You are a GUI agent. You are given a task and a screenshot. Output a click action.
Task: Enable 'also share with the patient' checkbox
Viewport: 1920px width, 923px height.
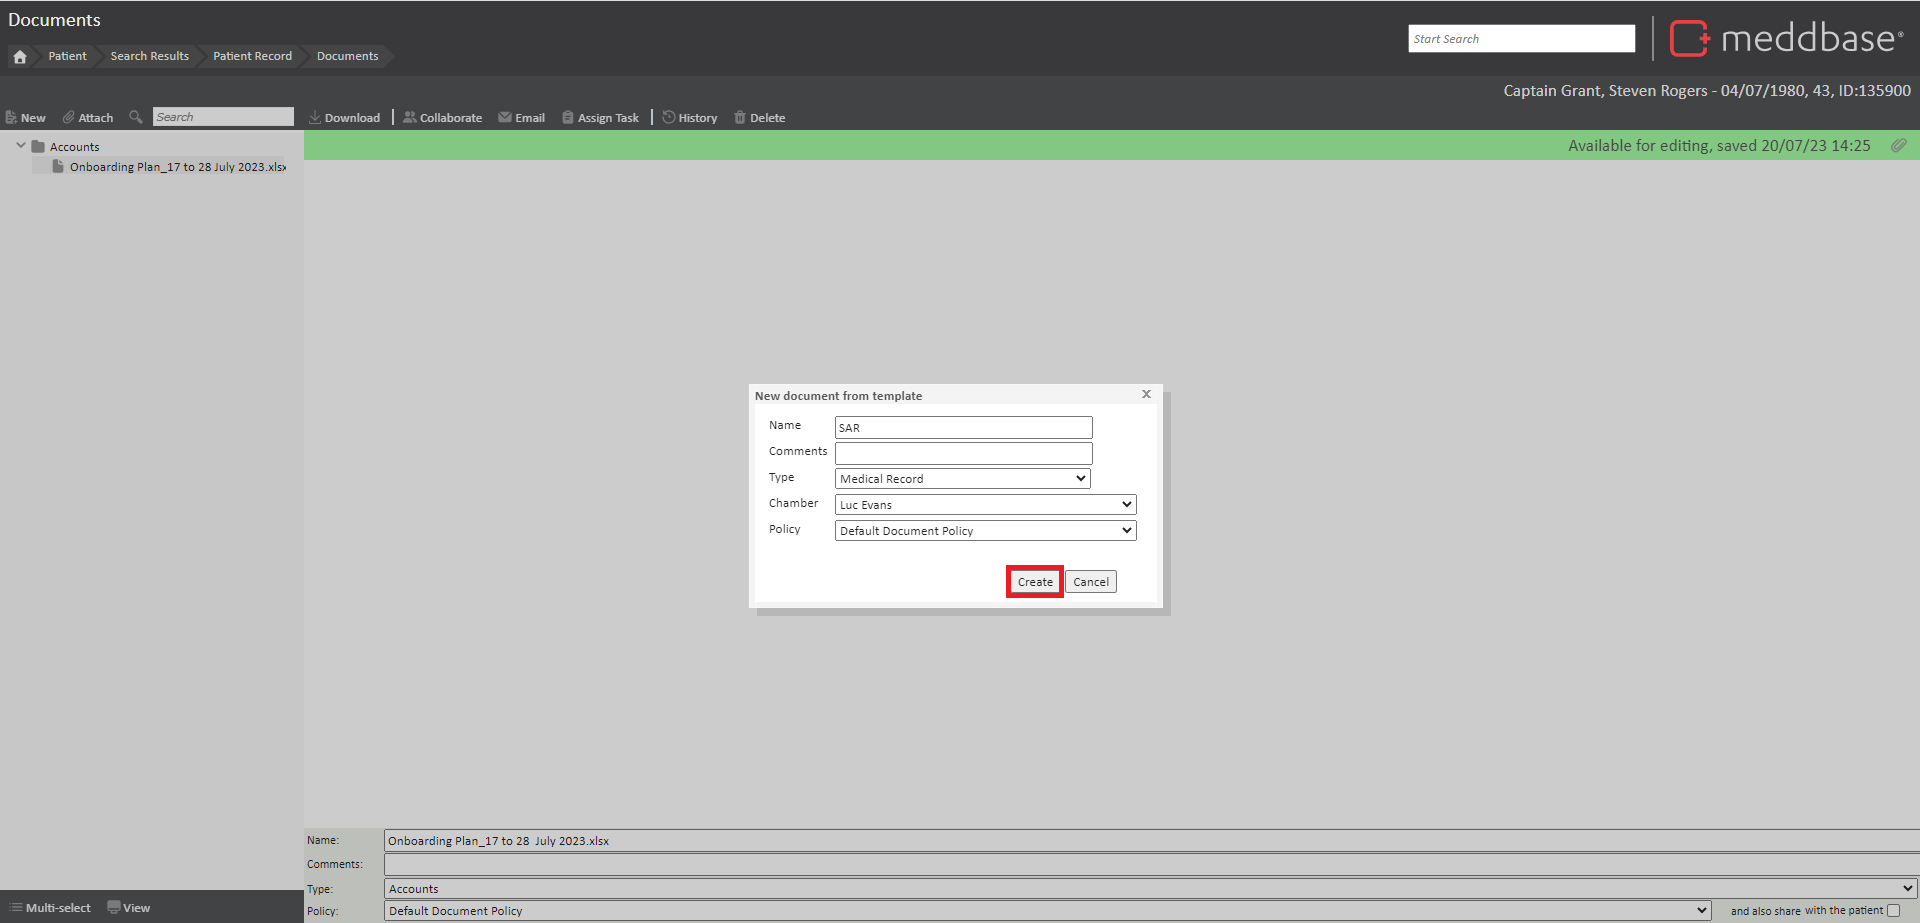[x=1893, y=911]
